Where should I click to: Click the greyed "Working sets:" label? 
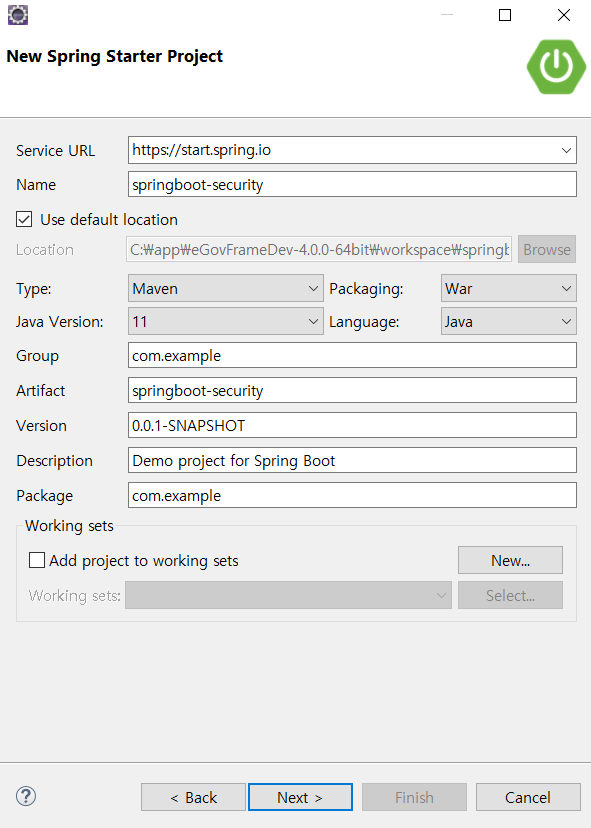[74, 596]
